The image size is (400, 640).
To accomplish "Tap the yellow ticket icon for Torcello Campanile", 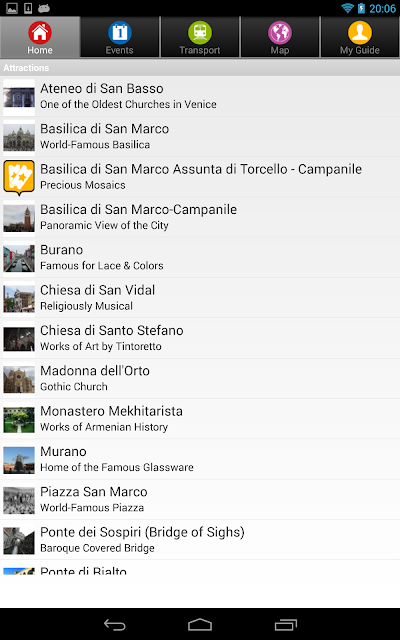I will coord(19,178).
